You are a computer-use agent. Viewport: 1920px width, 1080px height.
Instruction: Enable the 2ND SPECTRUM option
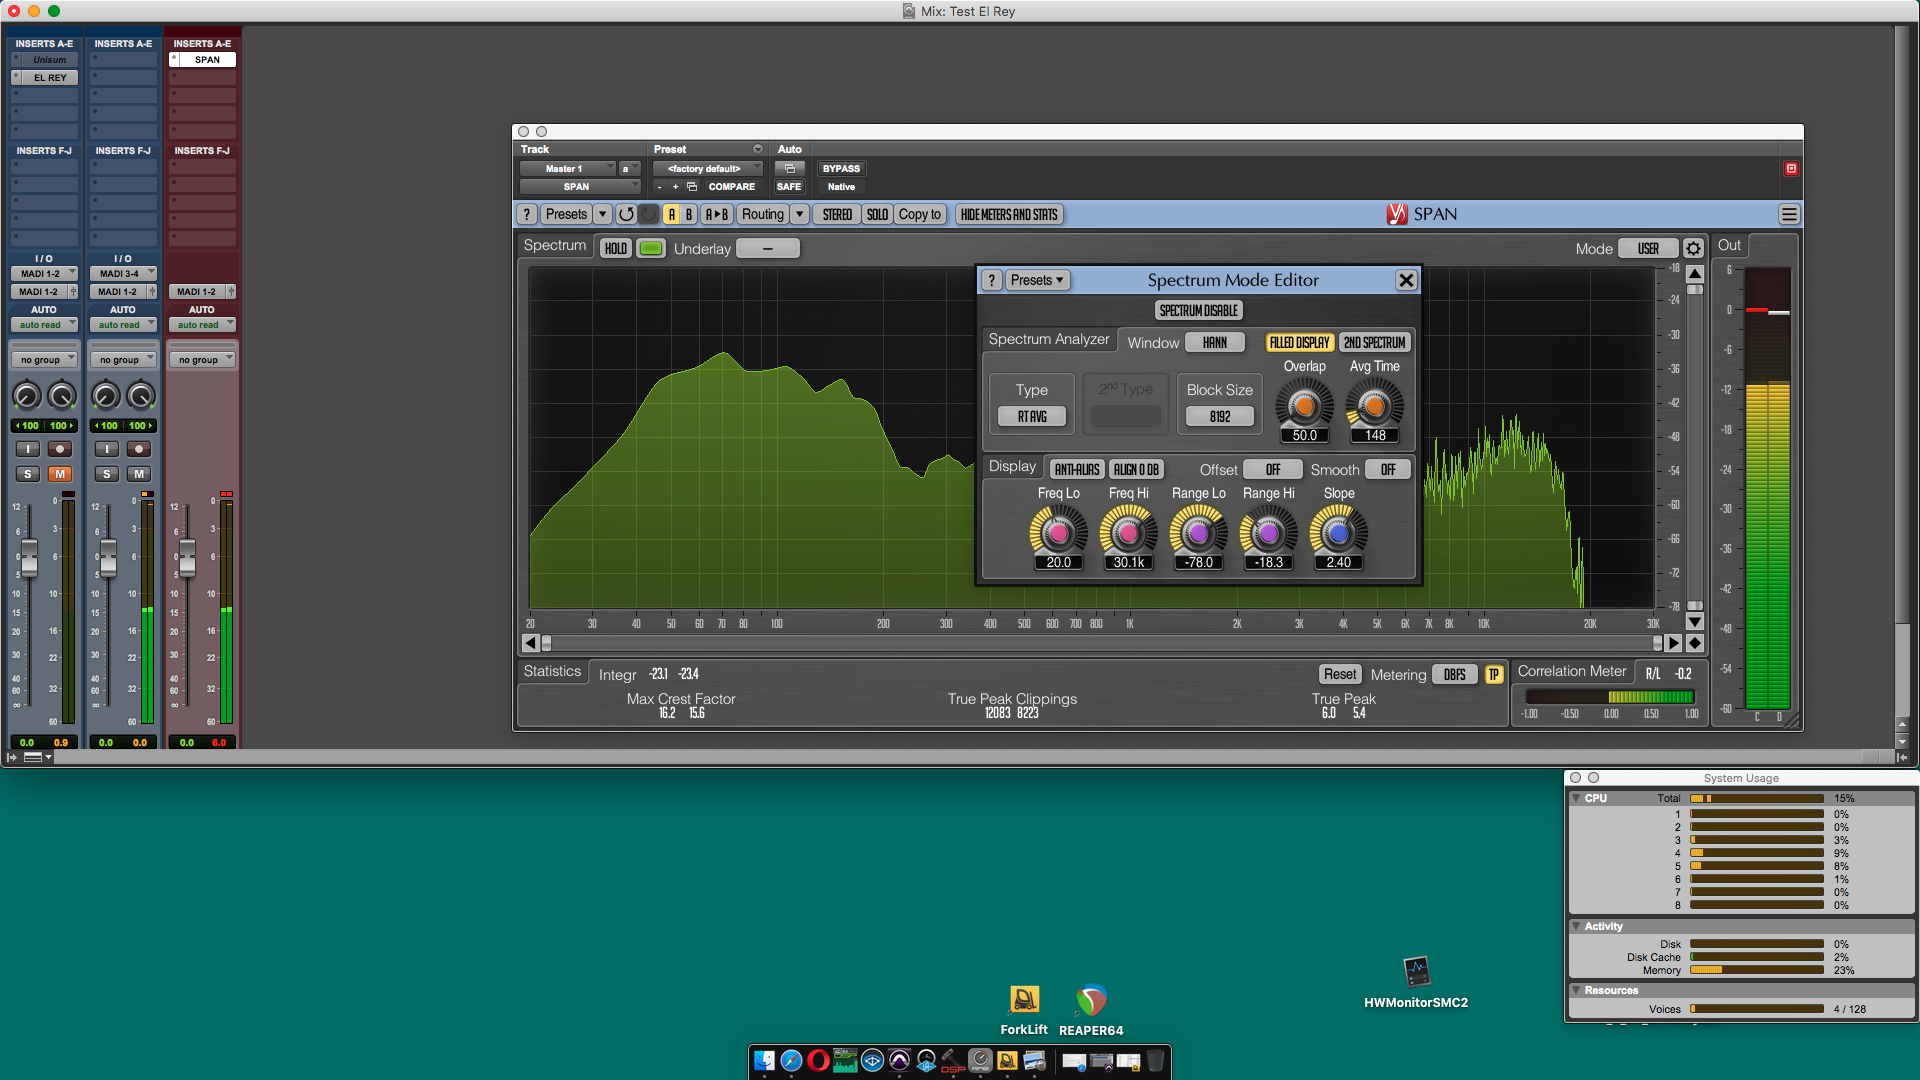pyautogui.click(x=1374, y=342)
